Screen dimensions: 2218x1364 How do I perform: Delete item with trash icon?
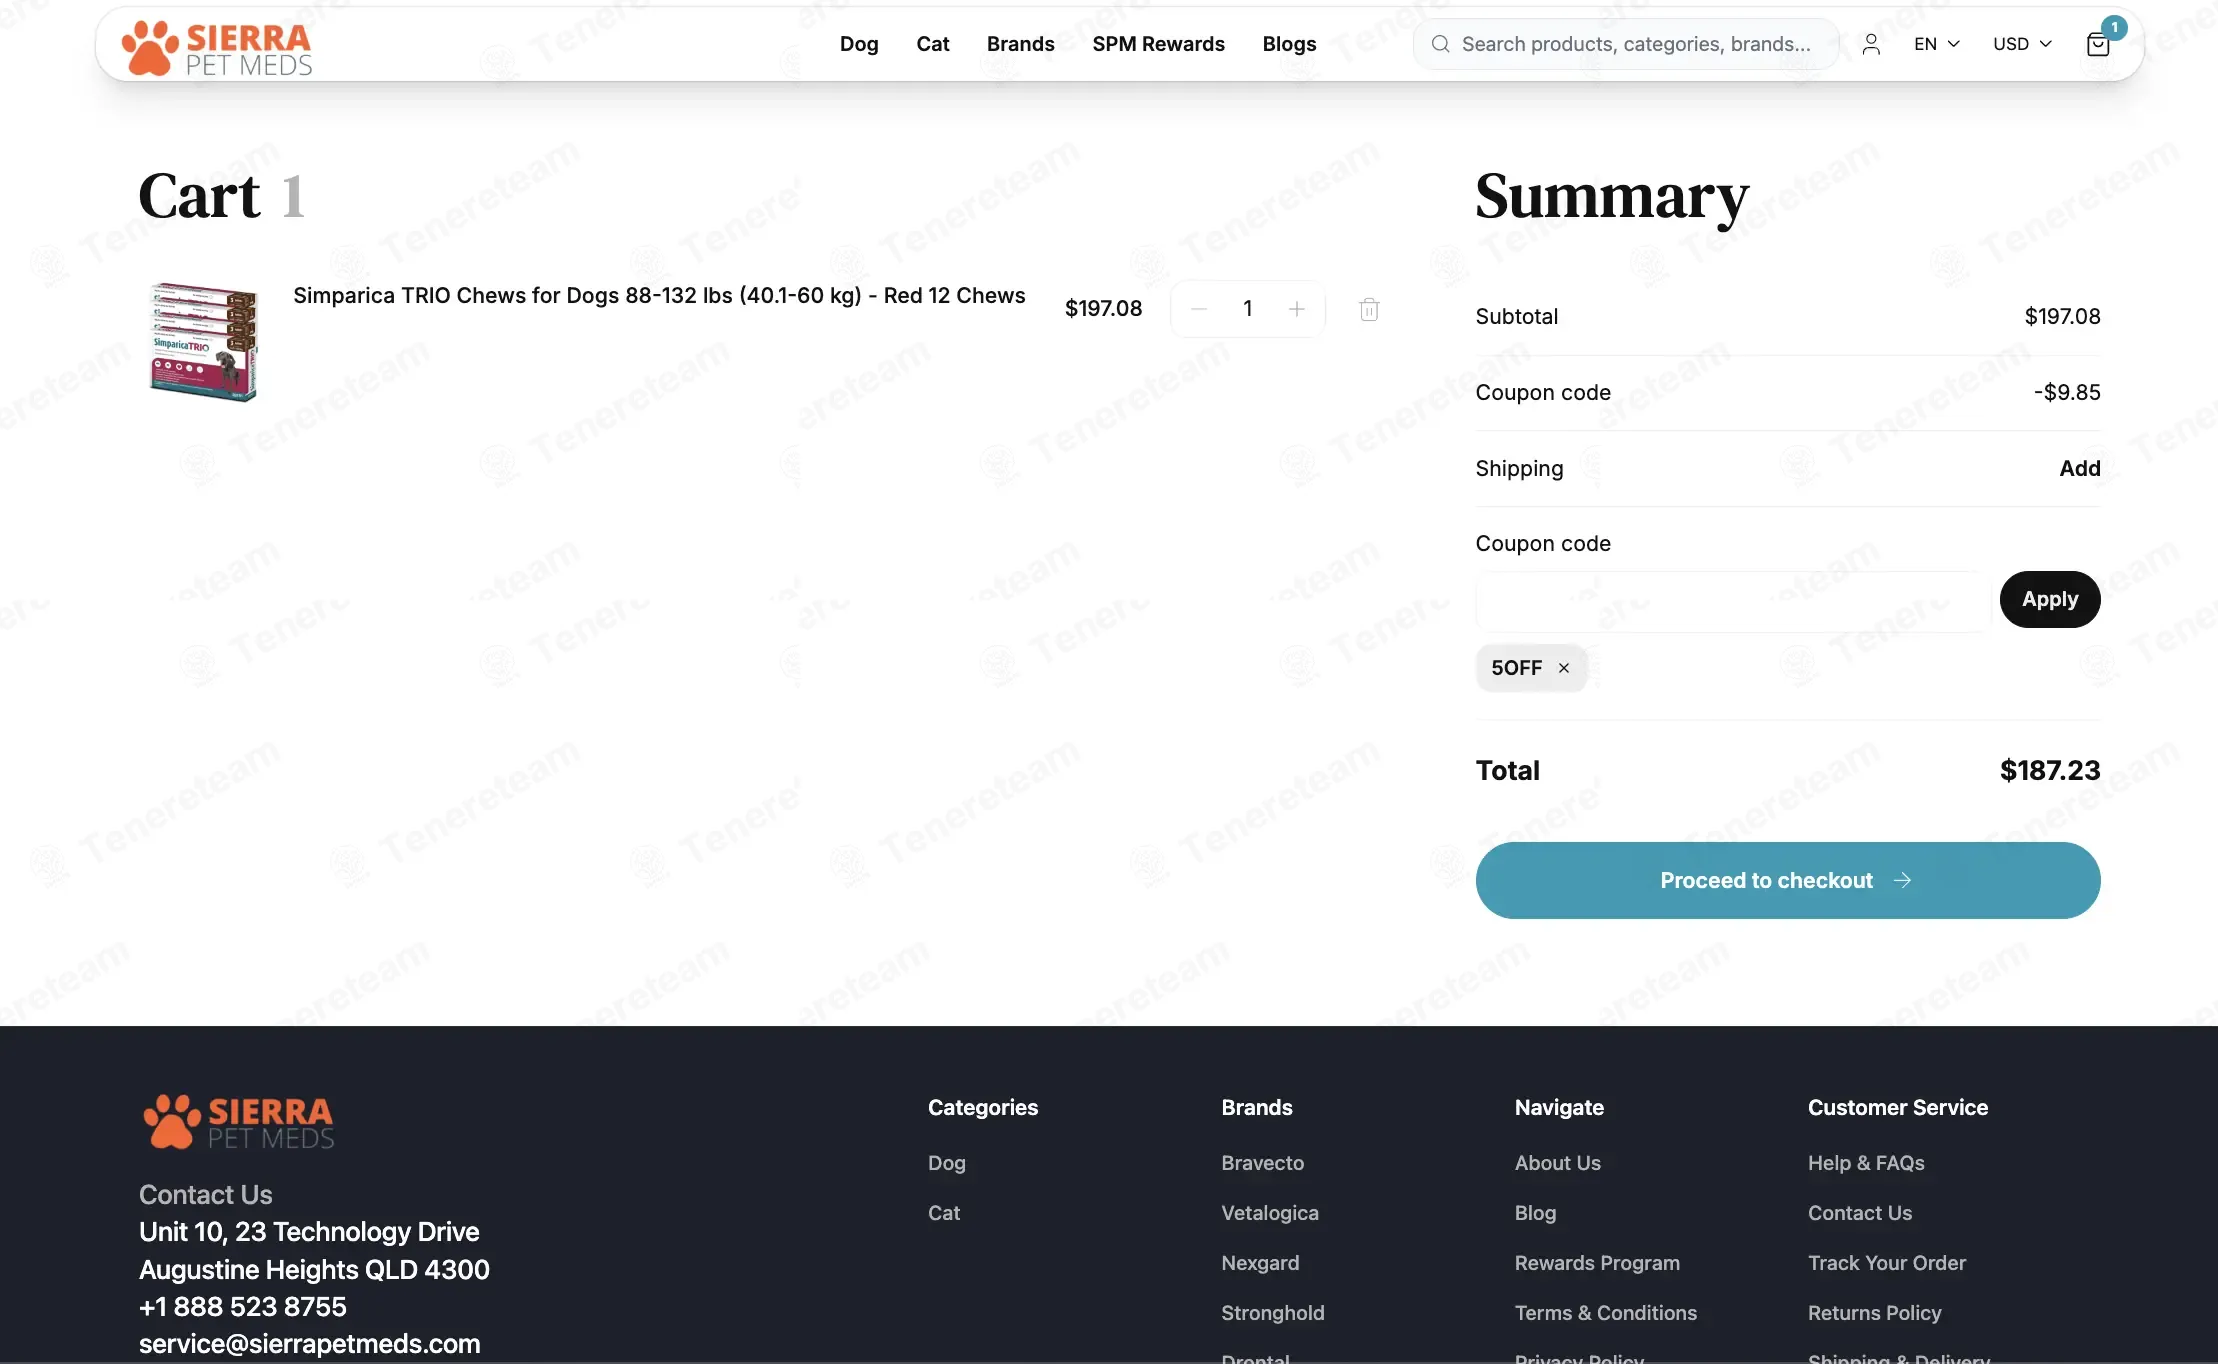(x=1369, y=309)
